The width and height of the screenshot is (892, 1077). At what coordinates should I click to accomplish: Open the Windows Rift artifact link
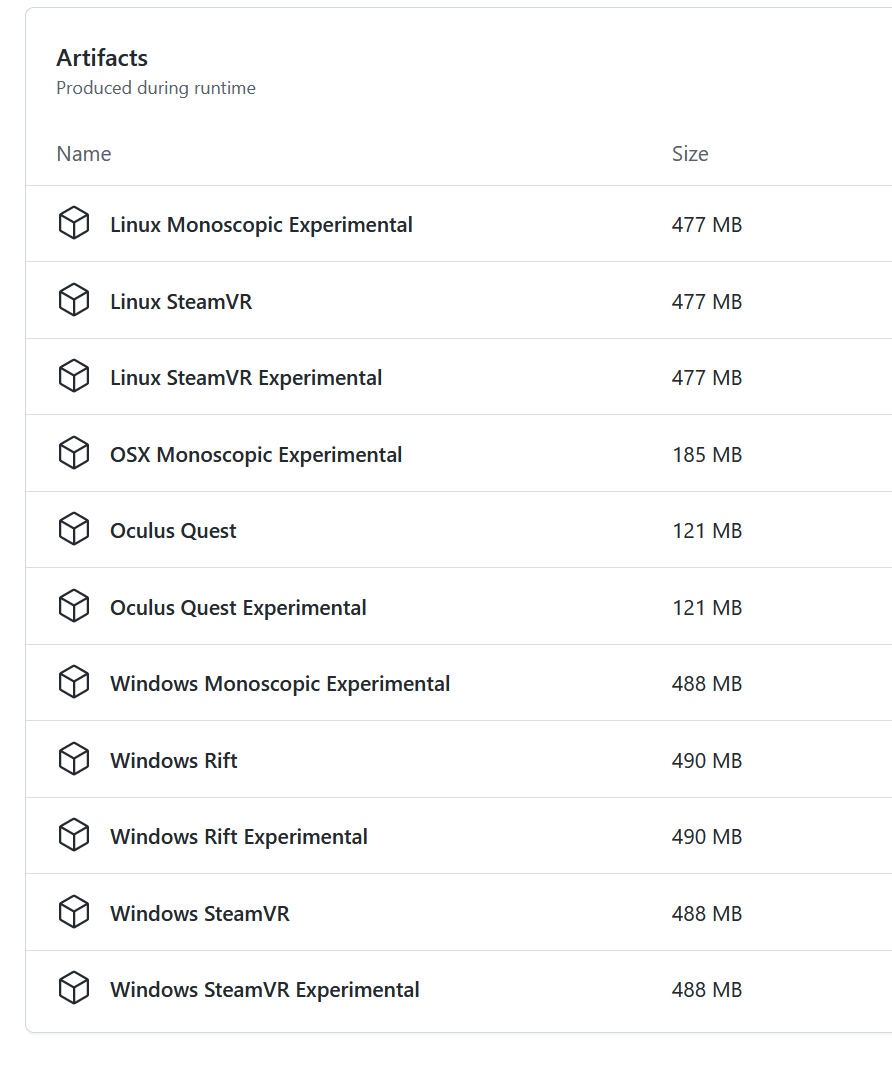click(x=174, y=761)
